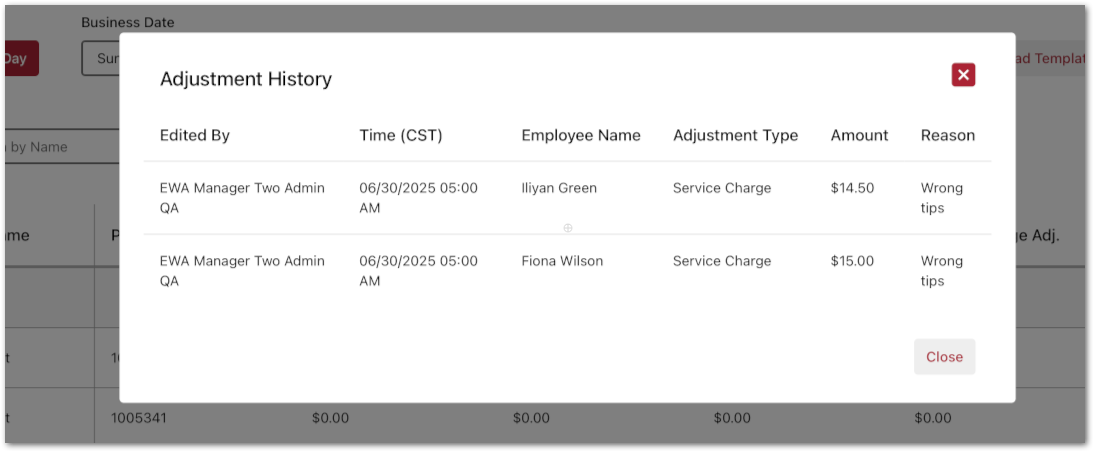Click the Close button in dialog footer
The width and height of the screenshot is (1094, 452).
[x=944, y=357]
